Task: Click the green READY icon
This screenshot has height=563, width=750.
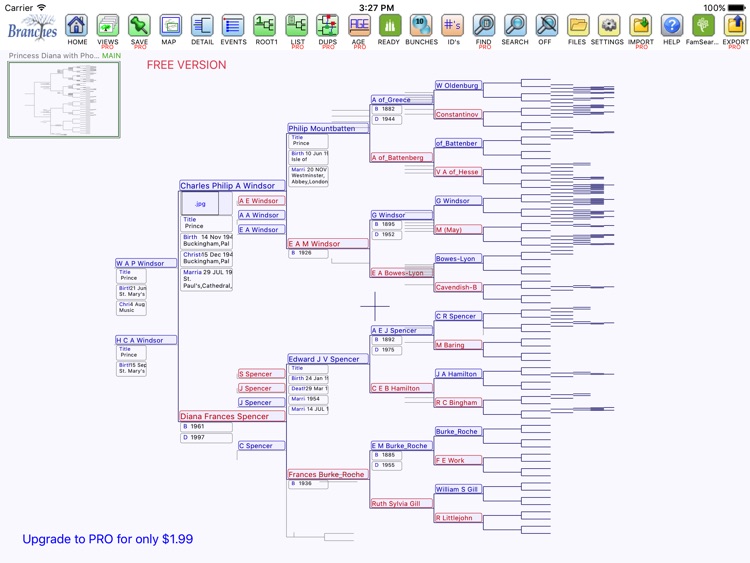Action: click(390, 26)
